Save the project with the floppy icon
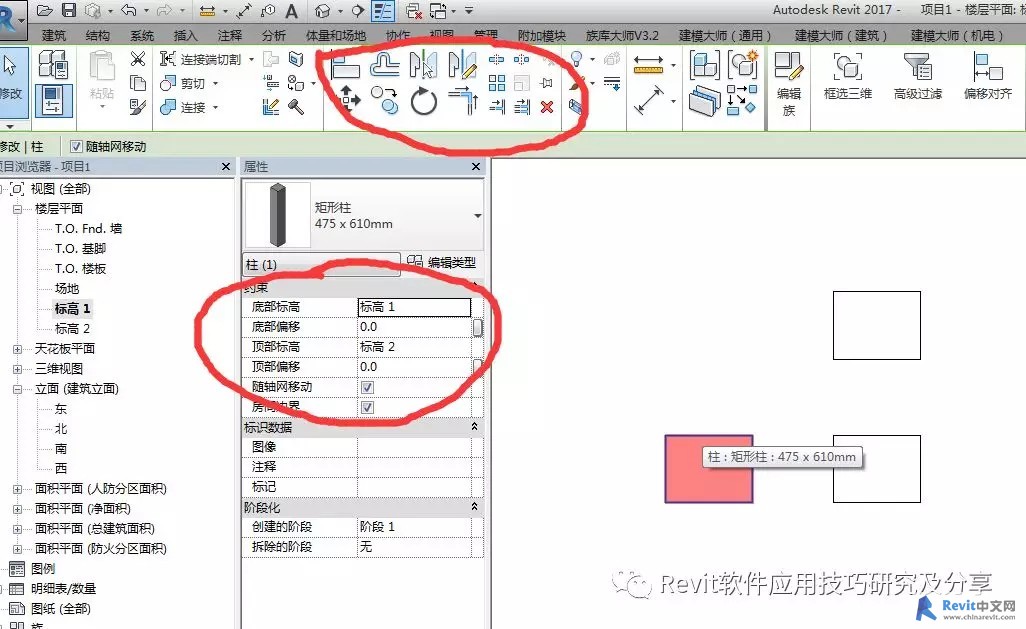 [x=69, y=10]
